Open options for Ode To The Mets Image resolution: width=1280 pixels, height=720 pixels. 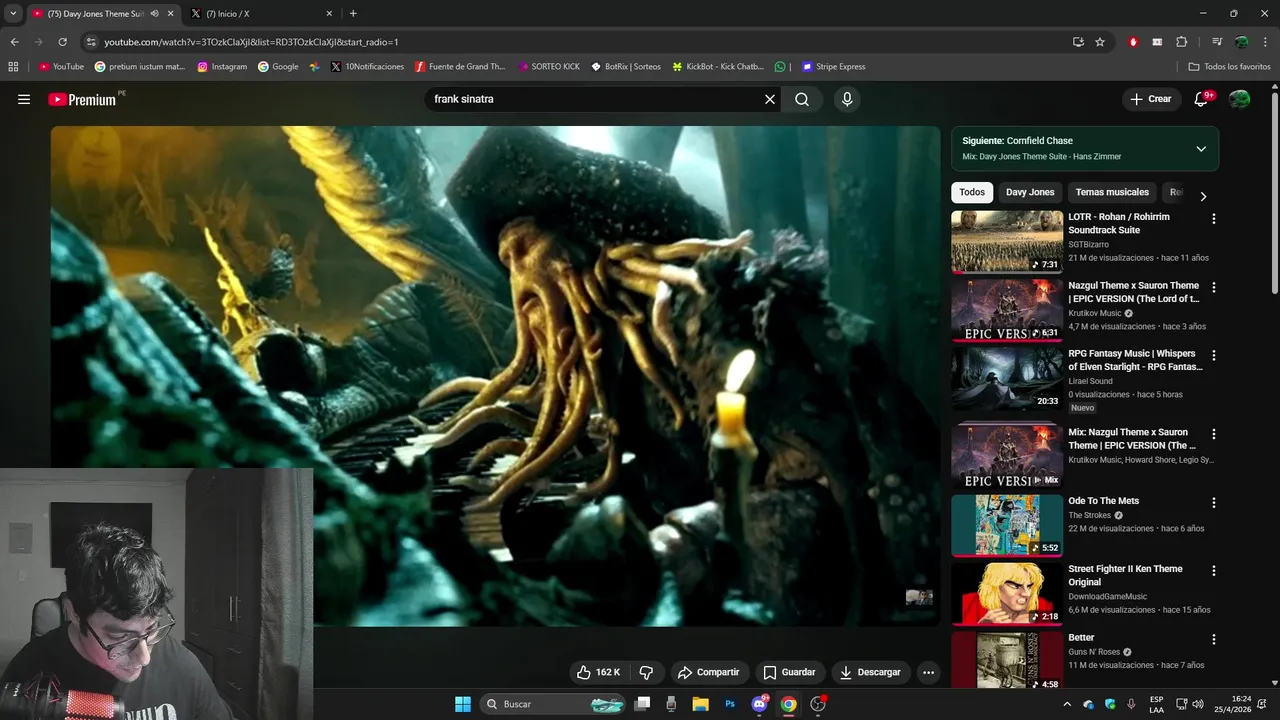[1214, 502]
